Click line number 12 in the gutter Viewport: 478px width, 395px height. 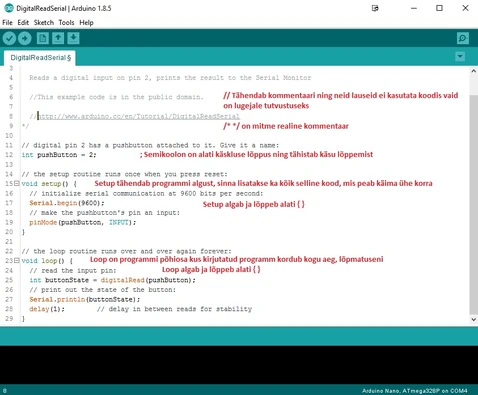pyautogui.click(x=9, y=155)
